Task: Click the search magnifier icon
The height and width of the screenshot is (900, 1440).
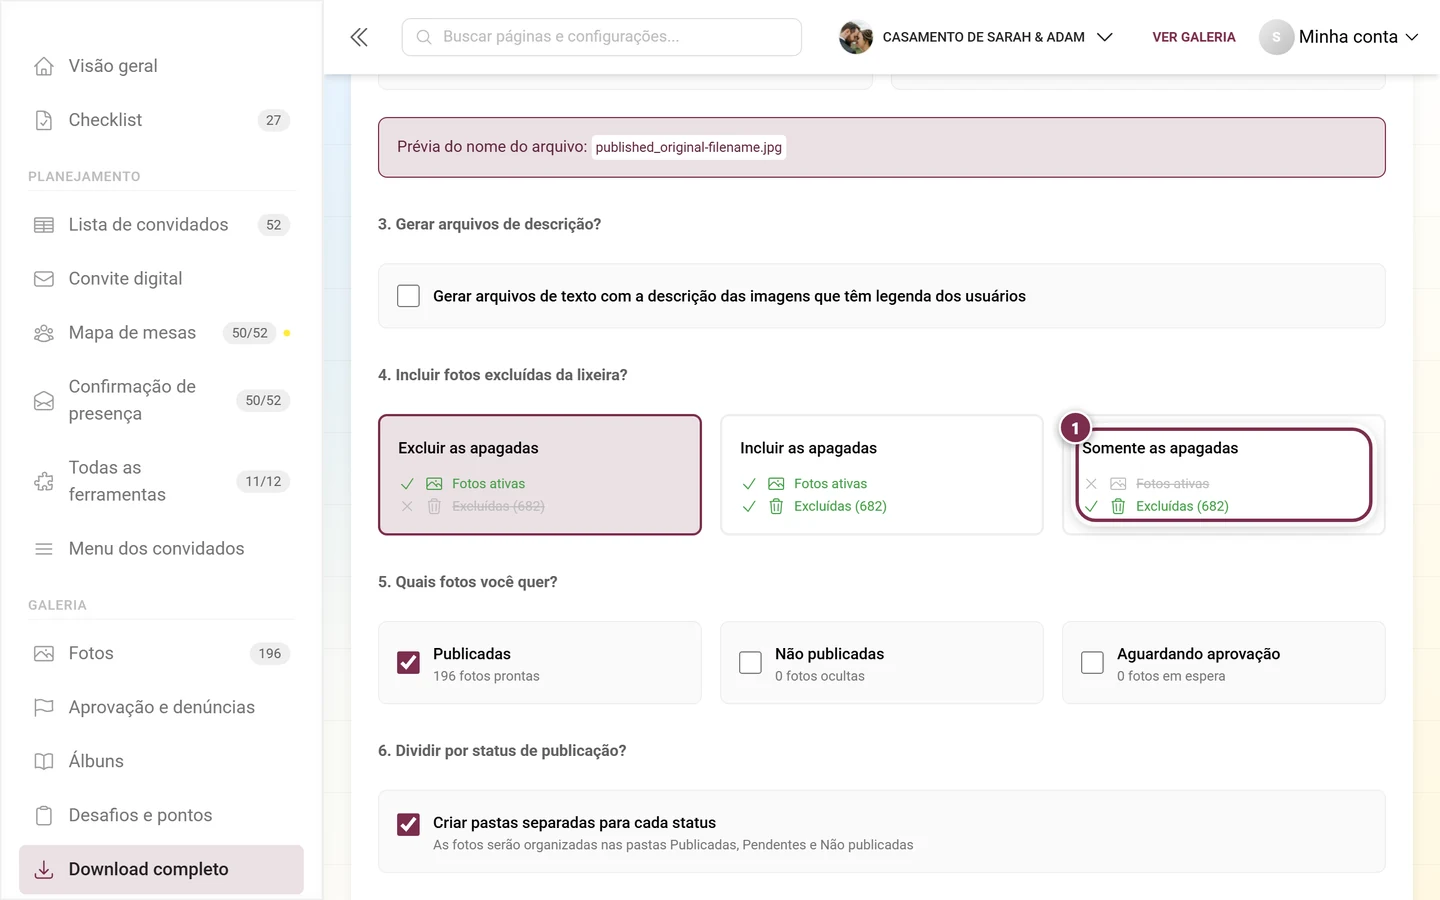Action: [x=424, y=37]
